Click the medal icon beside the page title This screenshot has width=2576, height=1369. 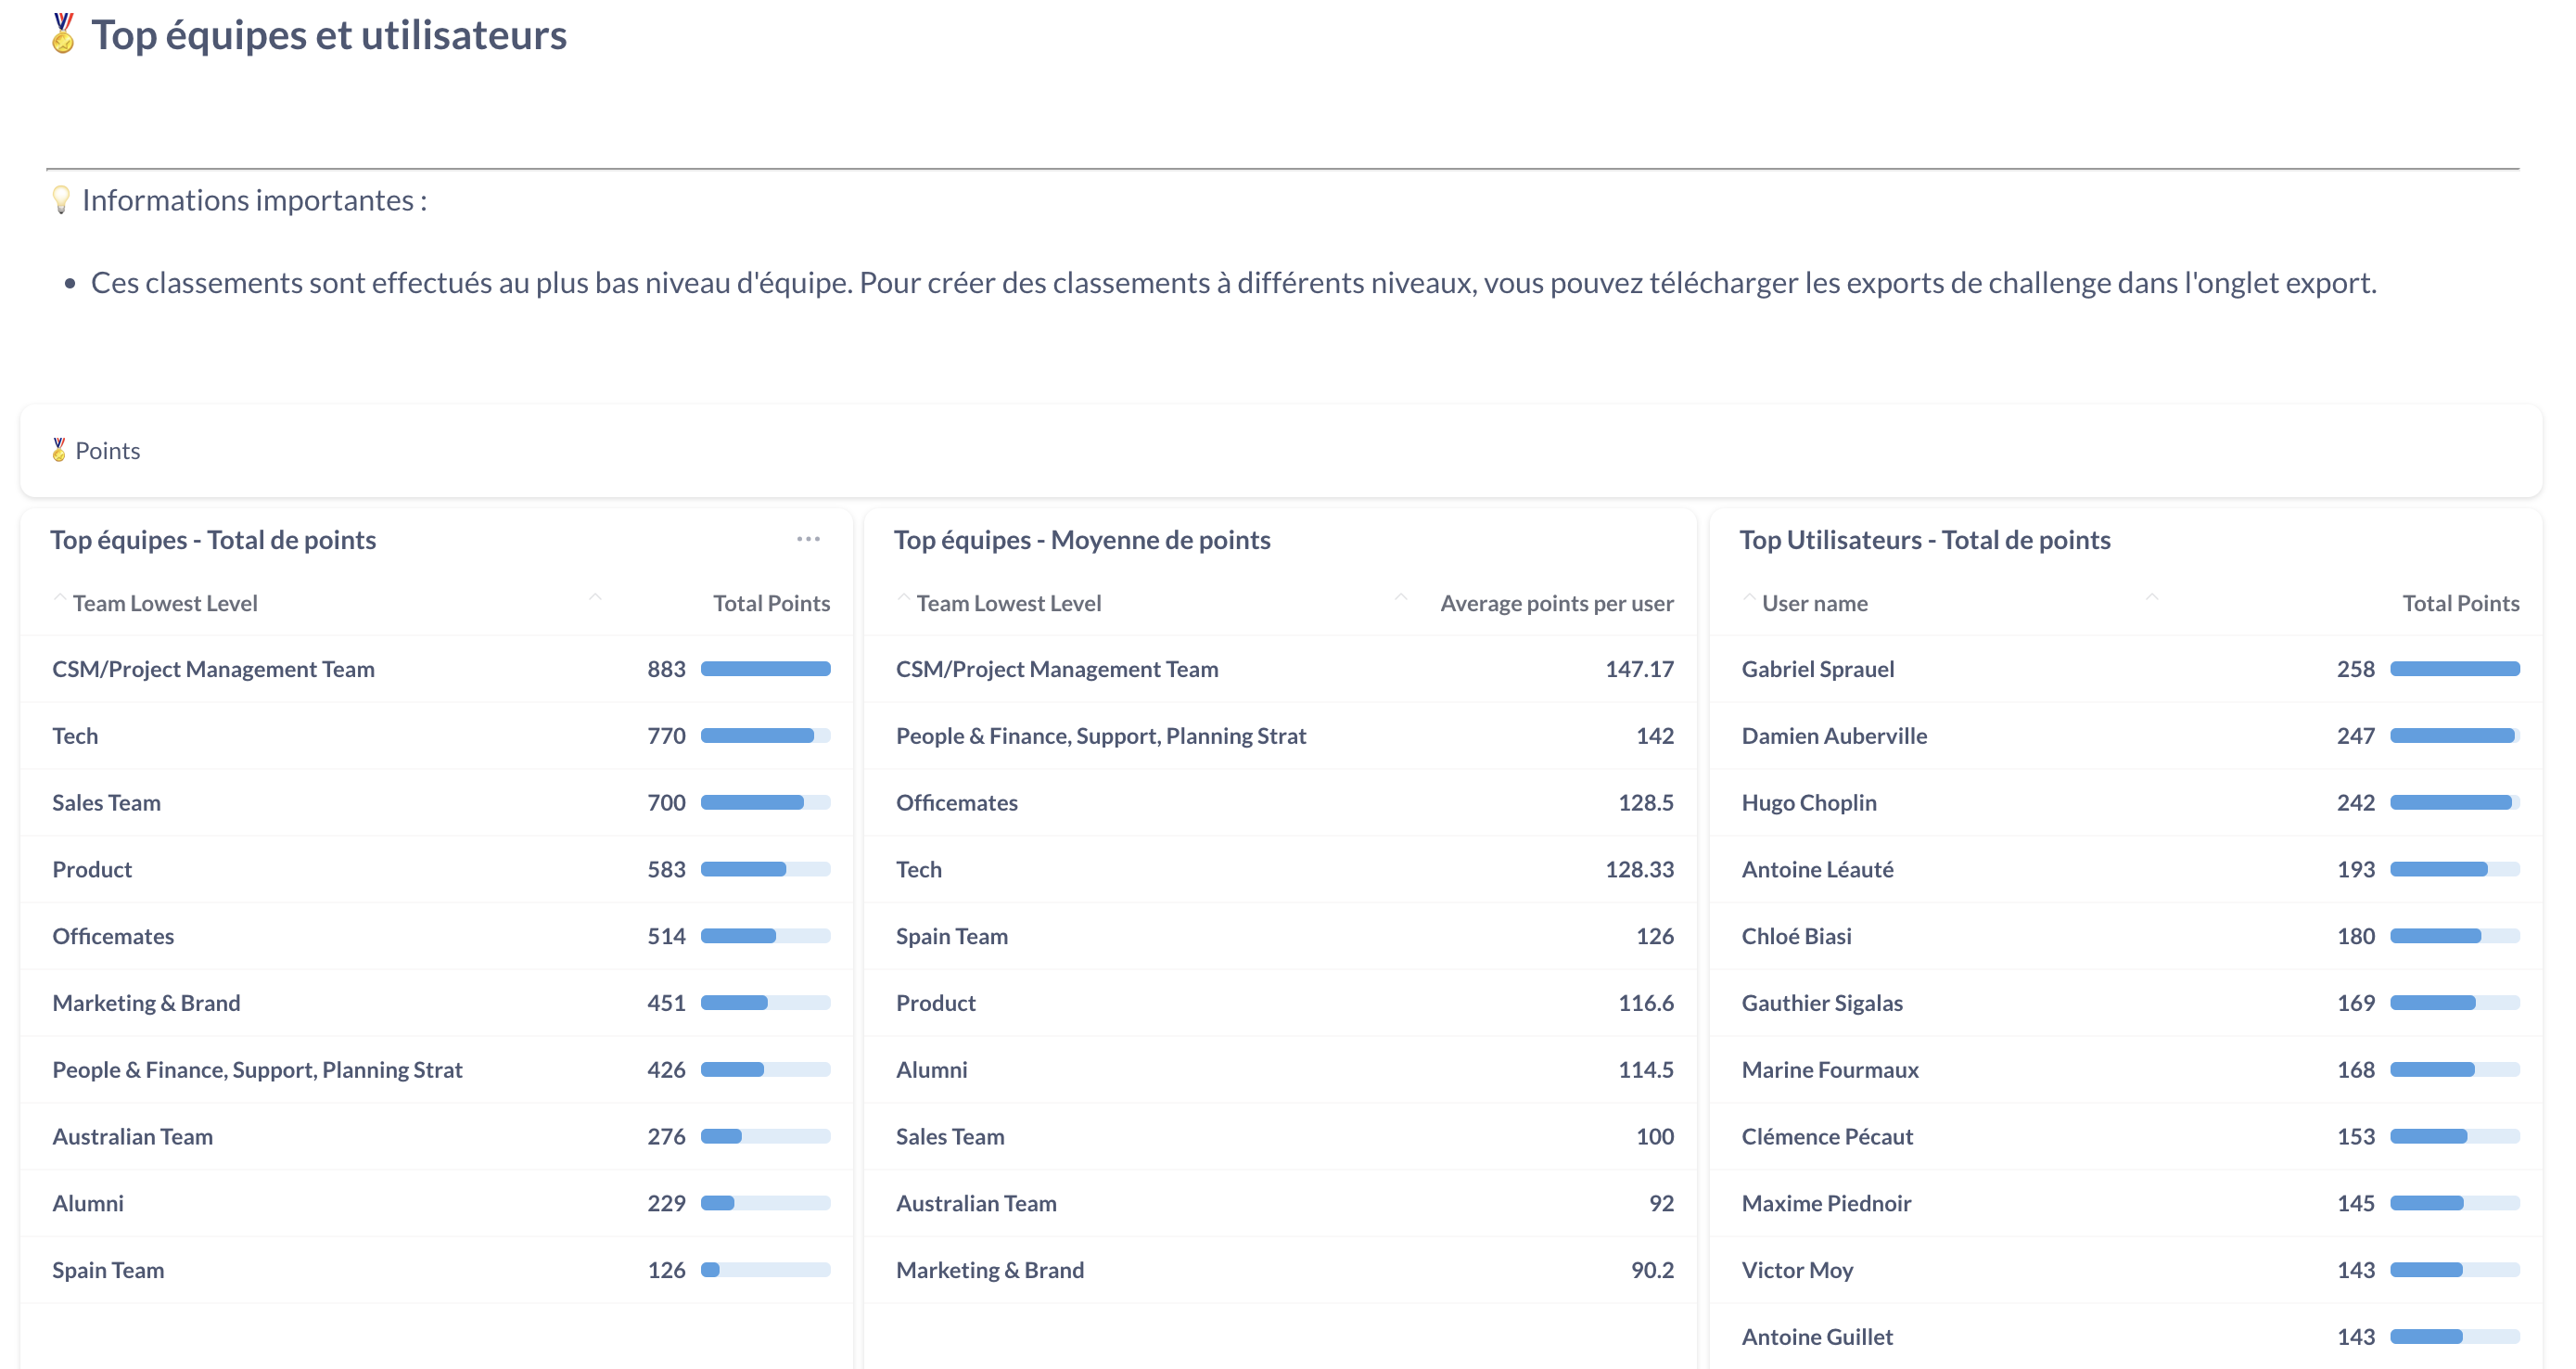pos(63,34)
